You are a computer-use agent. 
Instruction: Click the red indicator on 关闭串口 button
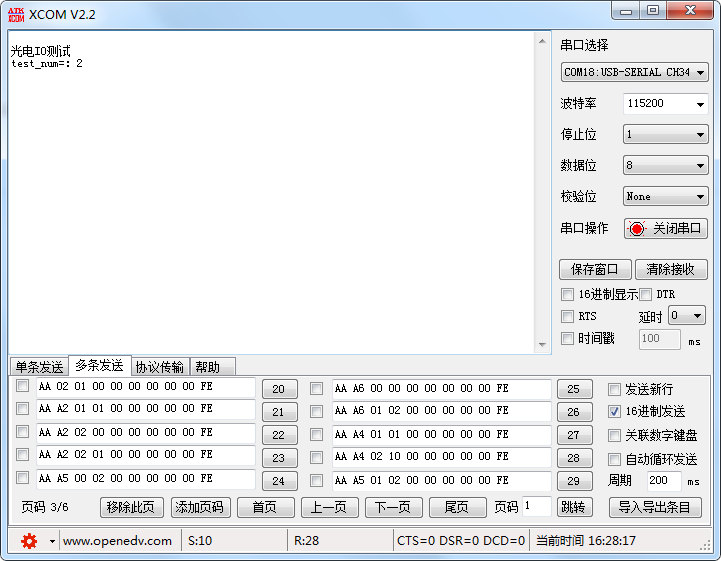[637, 229]
